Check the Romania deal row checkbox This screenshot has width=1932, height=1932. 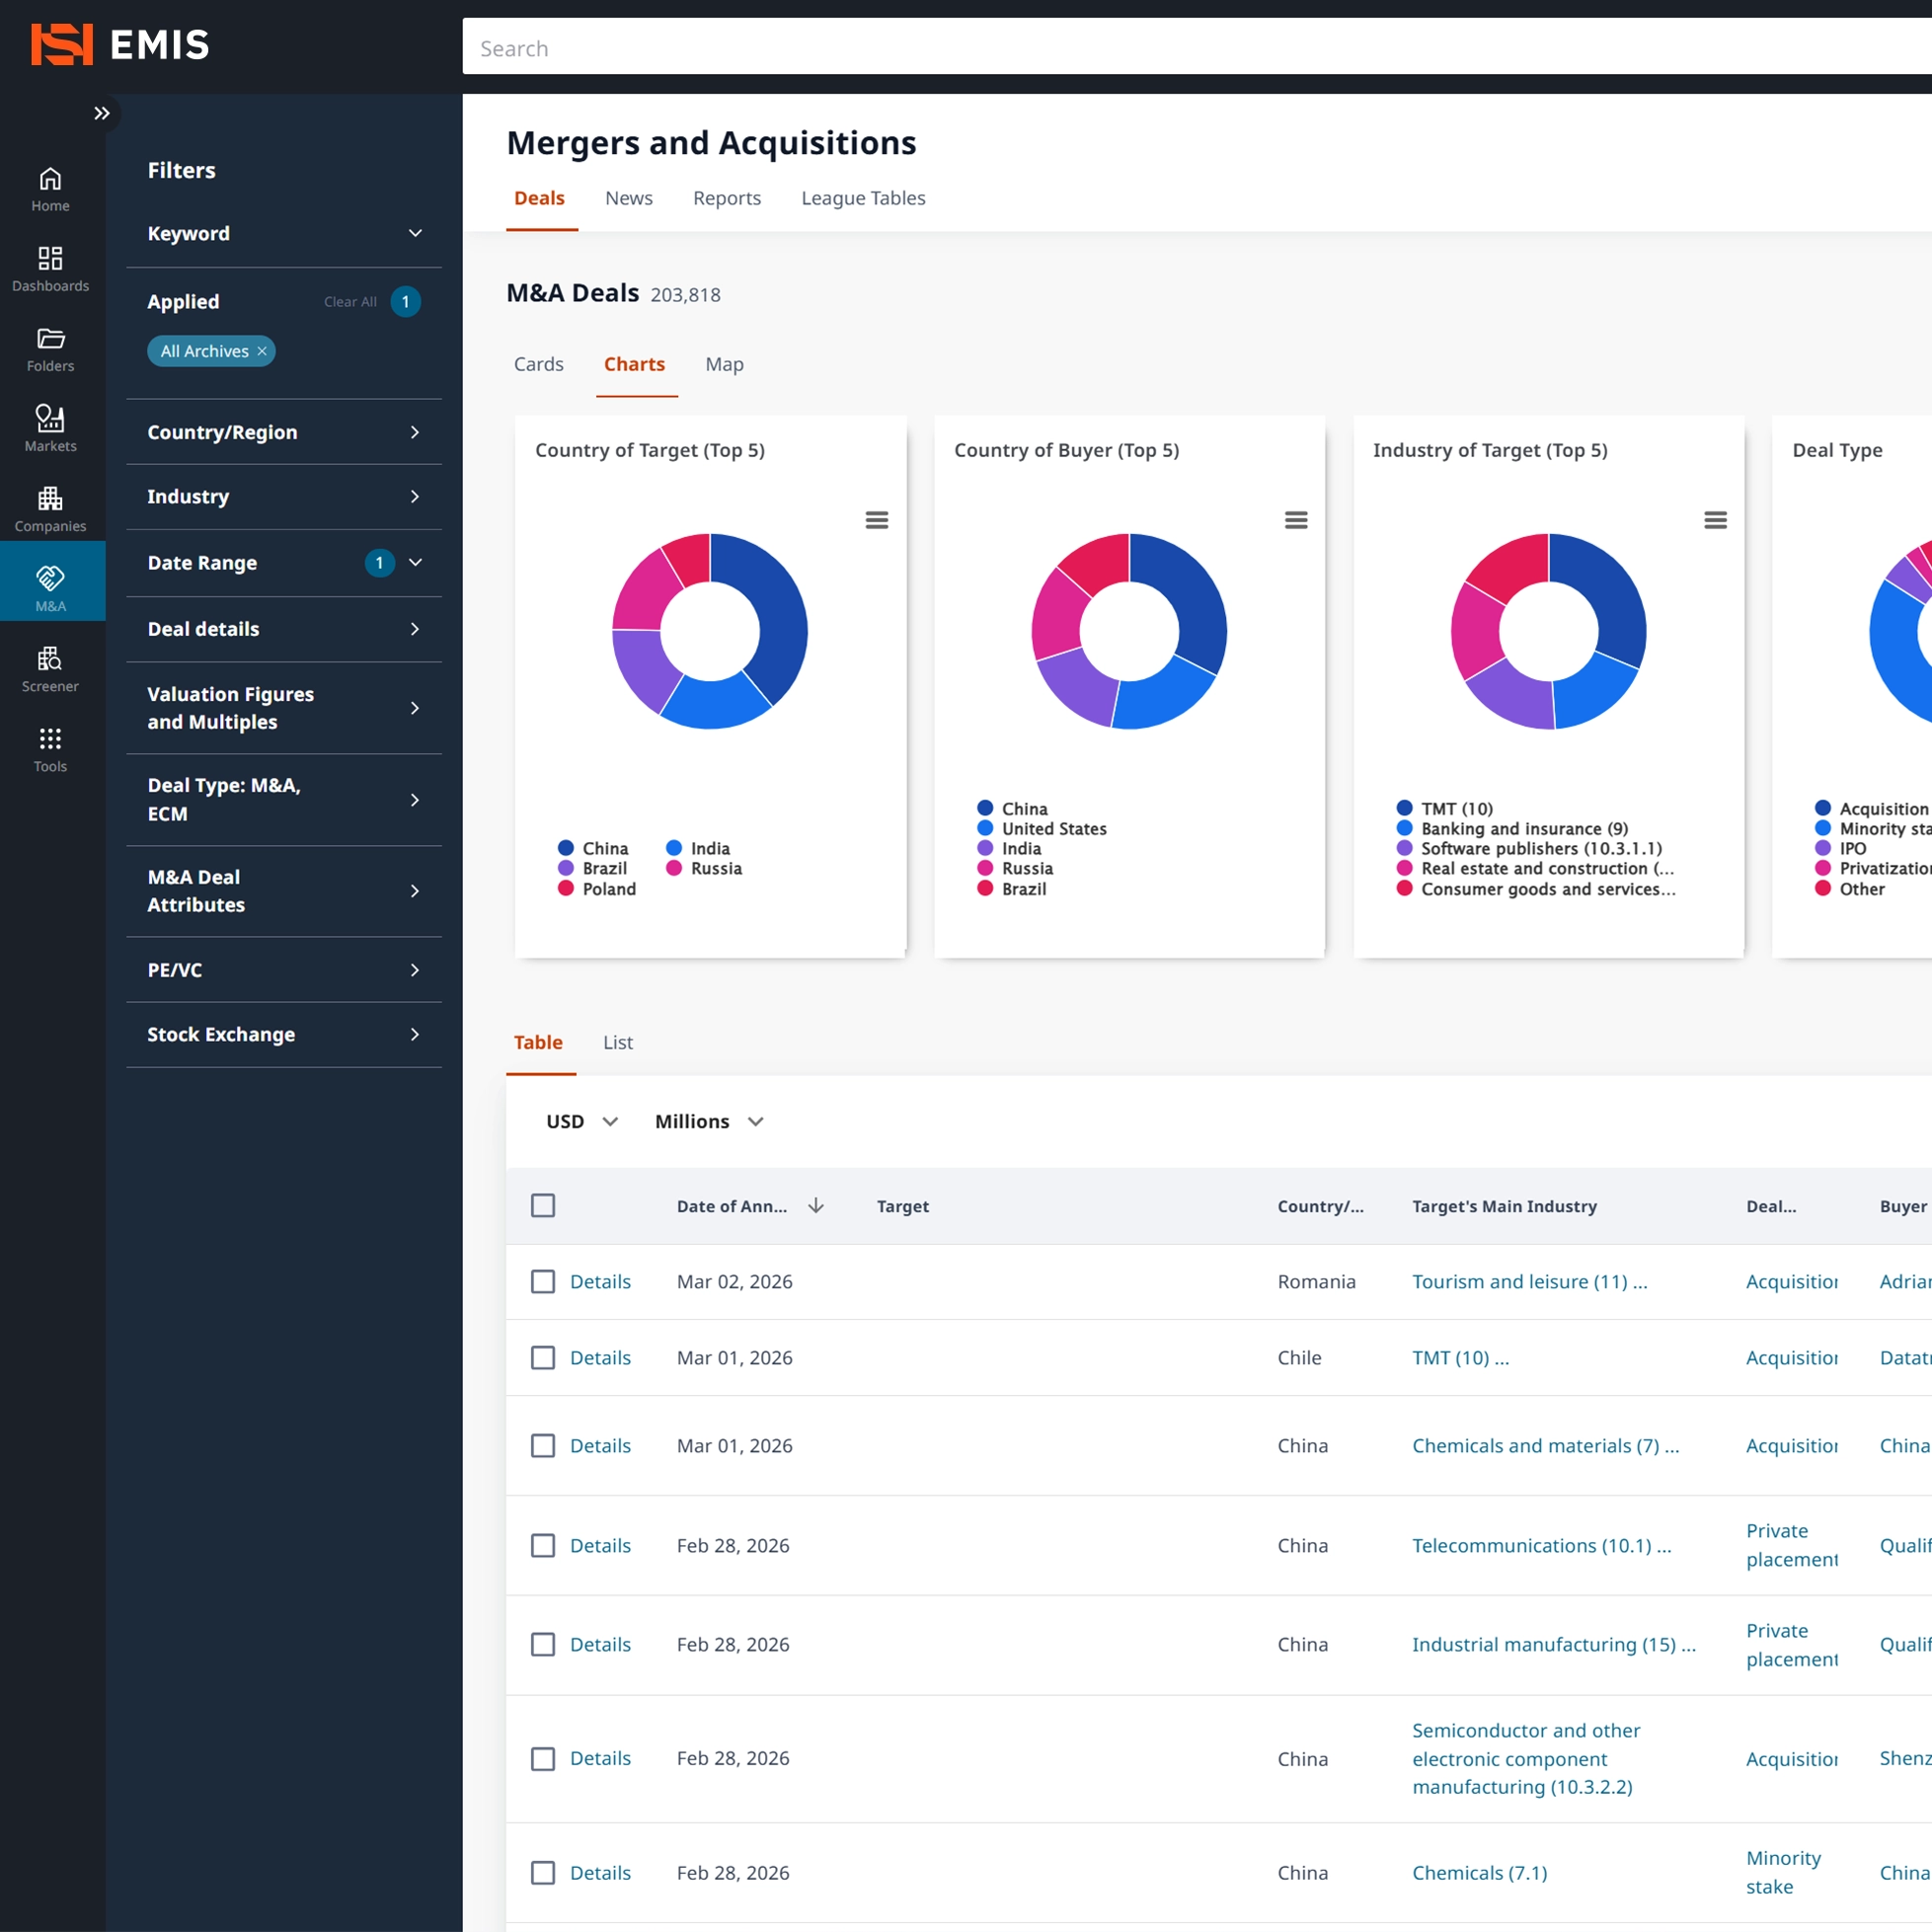543,1282
